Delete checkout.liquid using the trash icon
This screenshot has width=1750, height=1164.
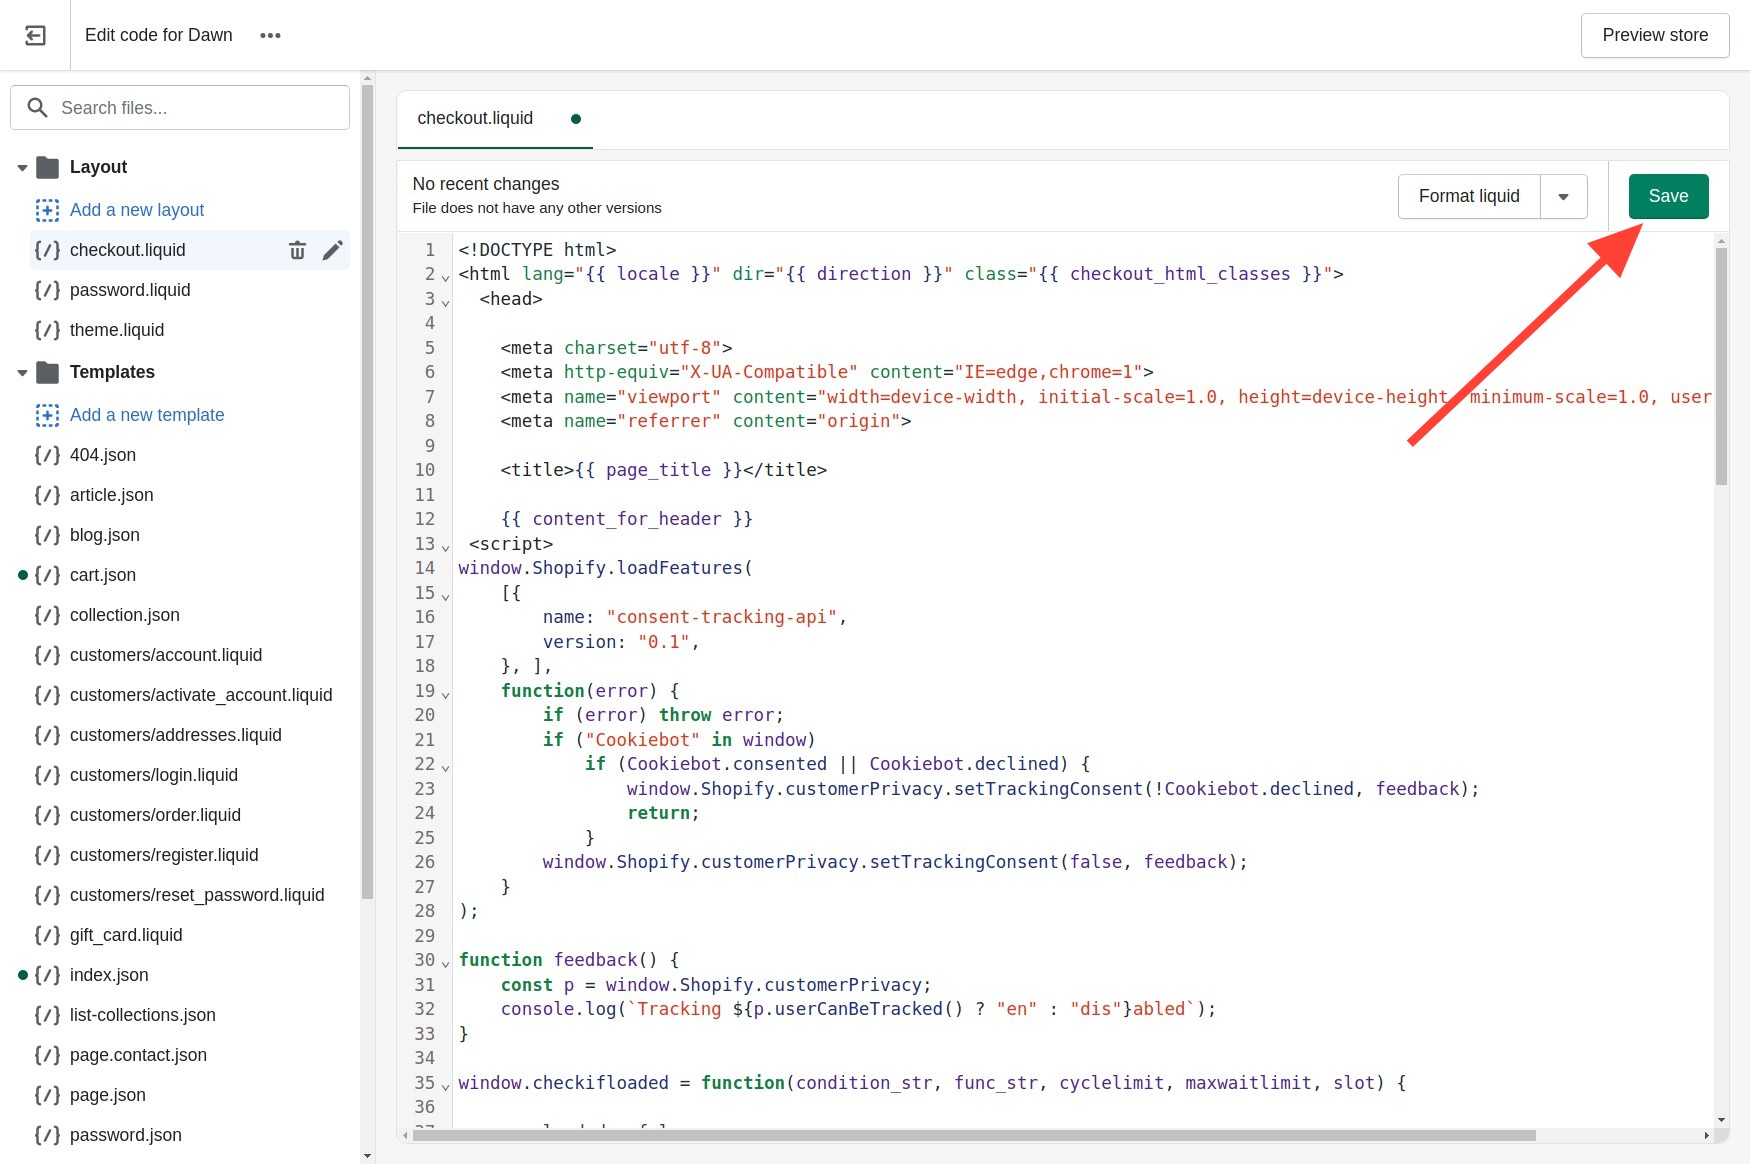pyautogui.click(x=297, y=250)
